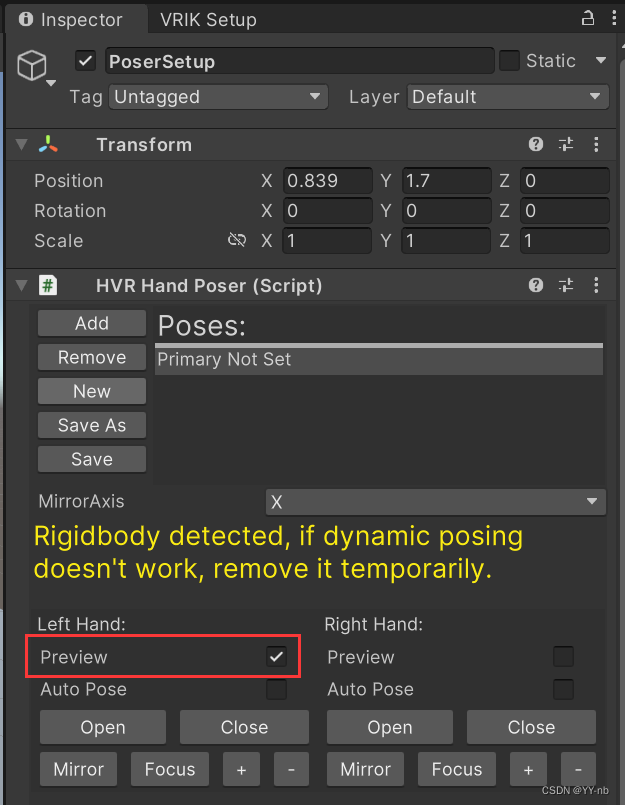Enable Right Hand Auto Pose
Screen dimensions: 625x805
(x=563, y=689)
